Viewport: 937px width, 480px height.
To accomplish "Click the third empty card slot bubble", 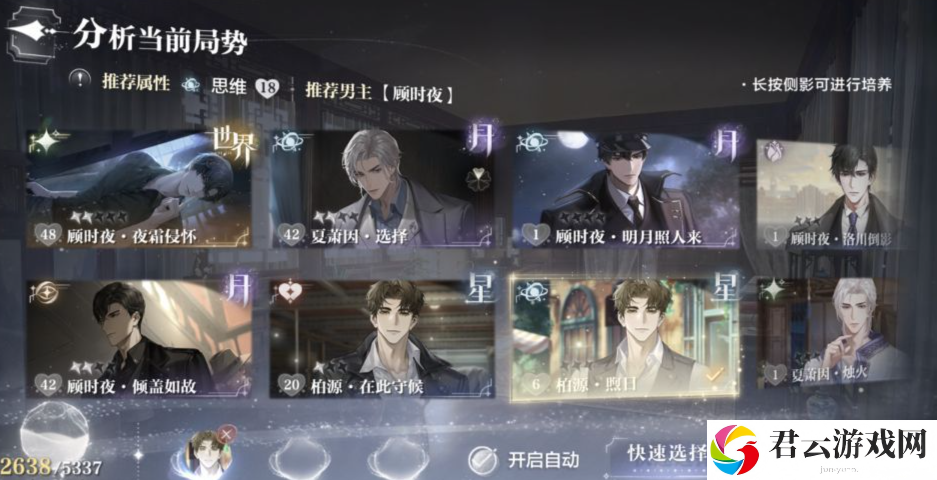I will point(397,457).
